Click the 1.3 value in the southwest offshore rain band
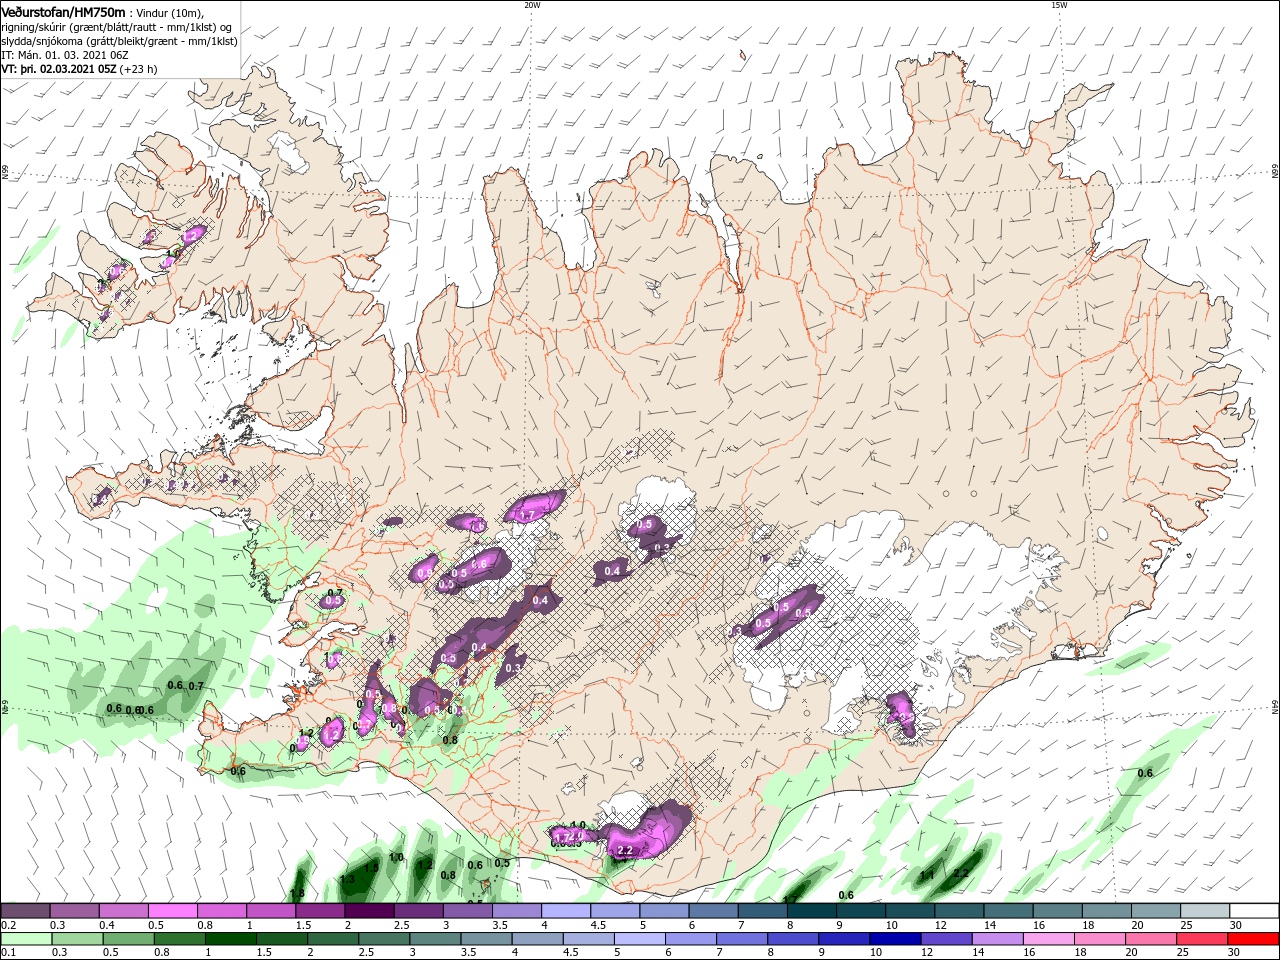The width and height of the screenshot is (1280, 960). pyautogui.click(x=348, y=879)
